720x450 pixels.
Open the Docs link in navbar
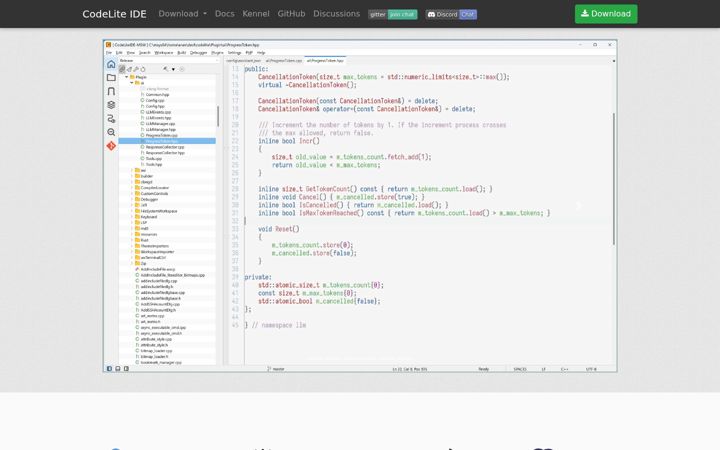(x=225, y=14)
